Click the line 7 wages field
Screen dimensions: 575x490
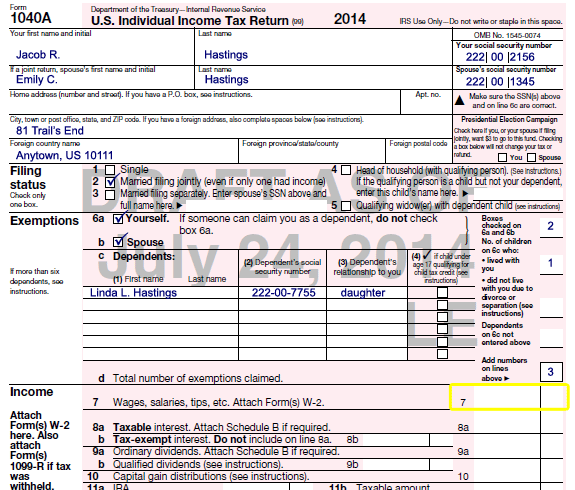(x=507, y=397)
